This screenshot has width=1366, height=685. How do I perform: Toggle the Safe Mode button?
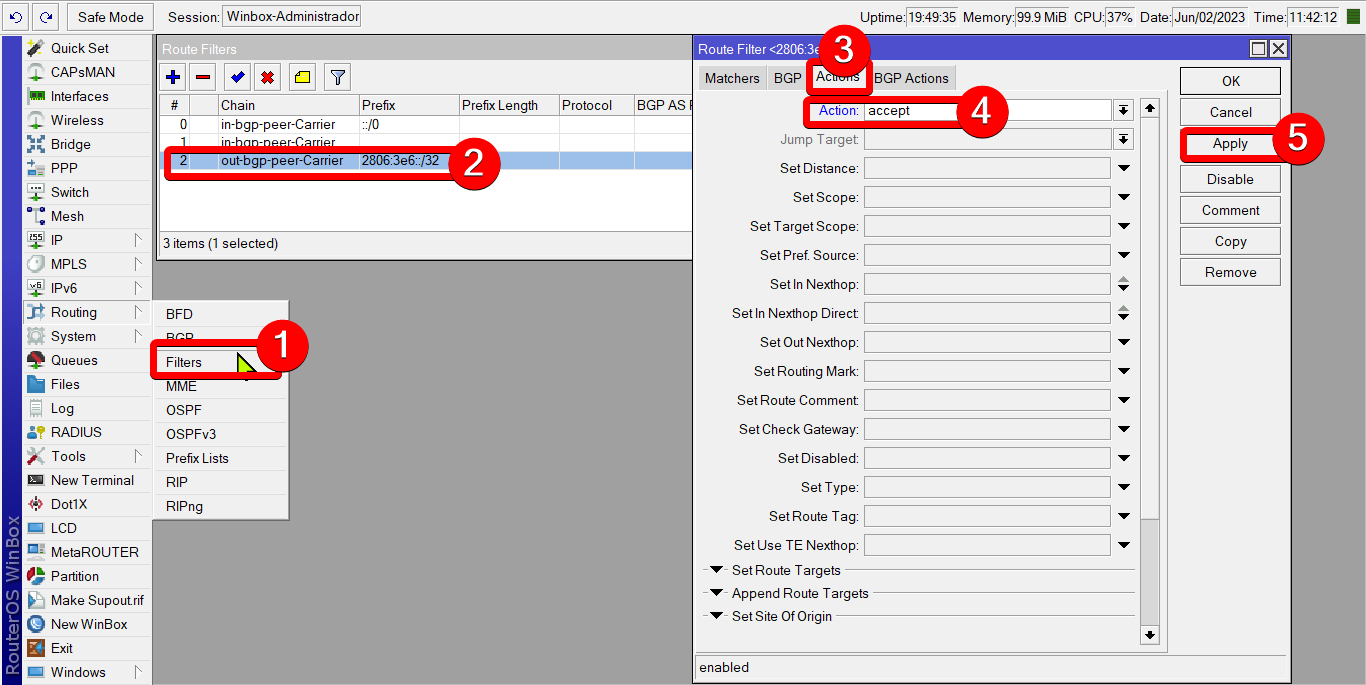click(x=111, y=17)
